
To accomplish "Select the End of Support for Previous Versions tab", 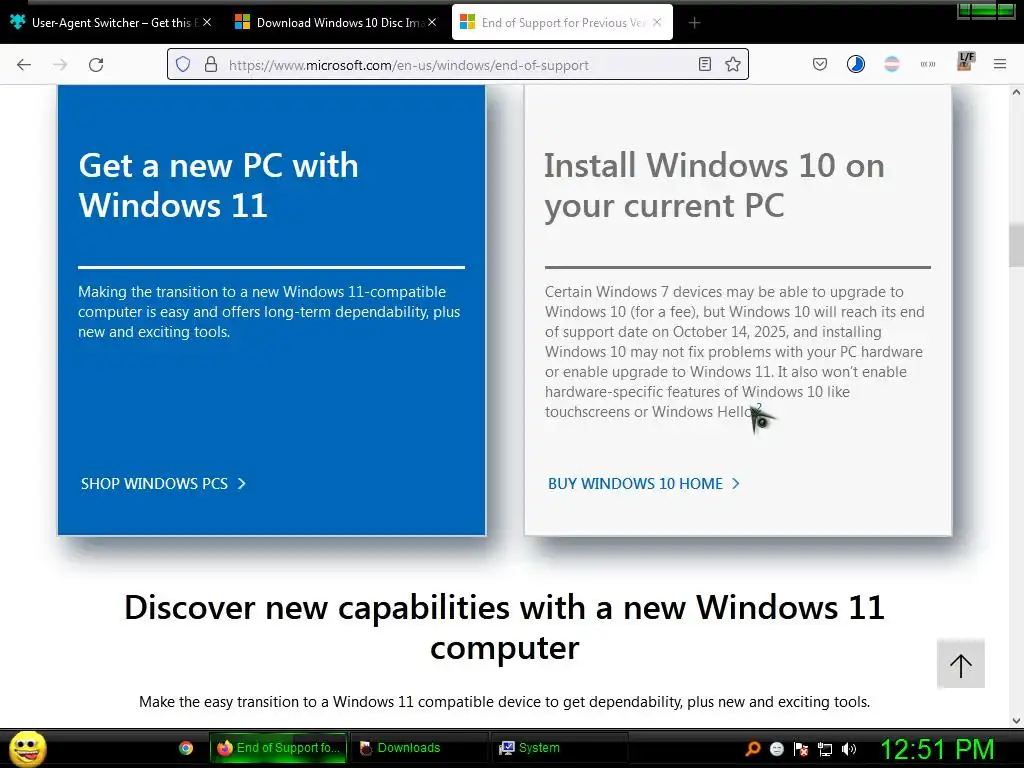I will (562, 22).
